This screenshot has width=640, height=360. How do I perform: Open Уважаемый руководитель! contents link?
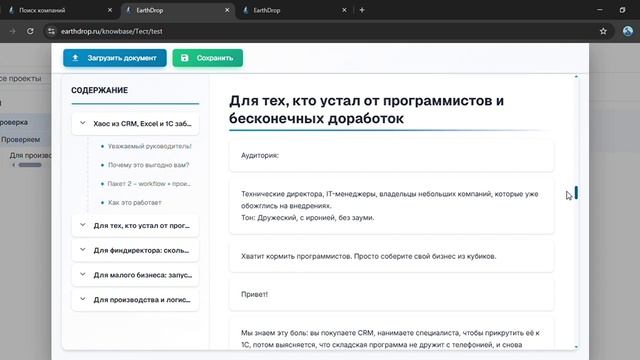(149, 146)
